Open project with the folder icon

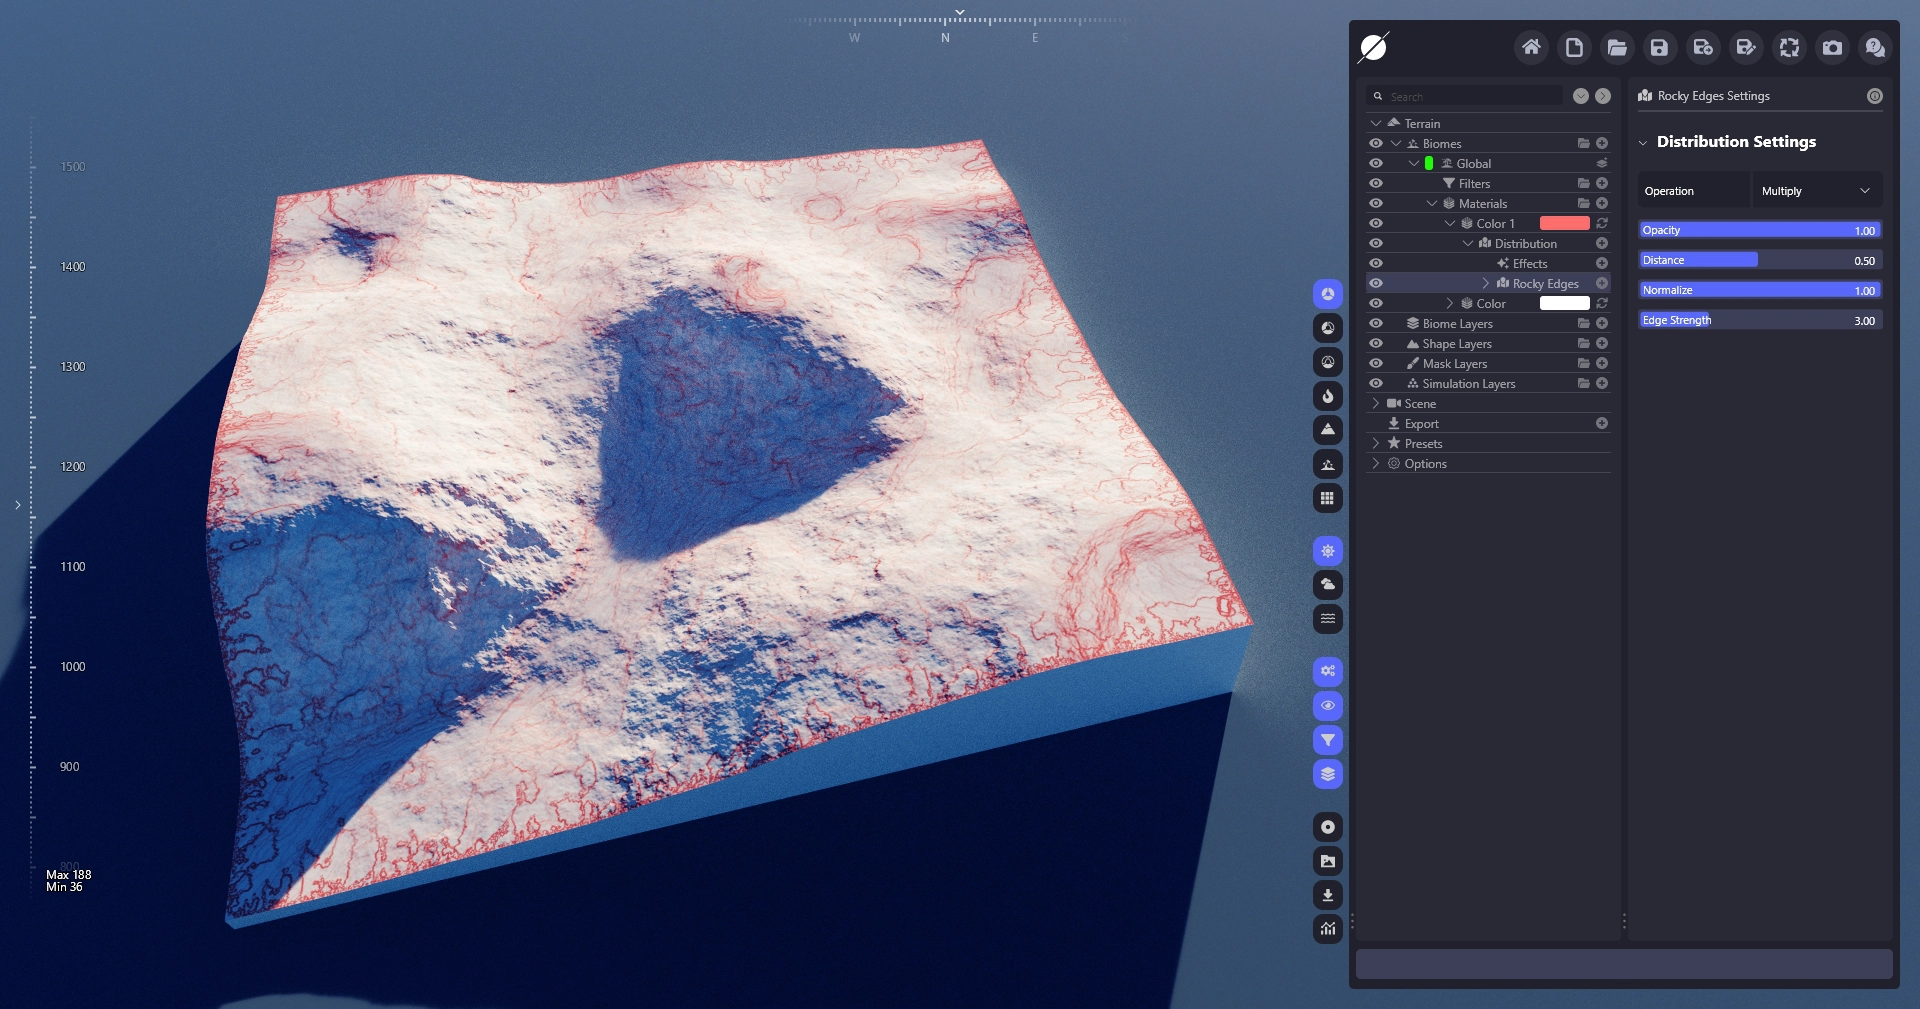[x=1616, y=47]
